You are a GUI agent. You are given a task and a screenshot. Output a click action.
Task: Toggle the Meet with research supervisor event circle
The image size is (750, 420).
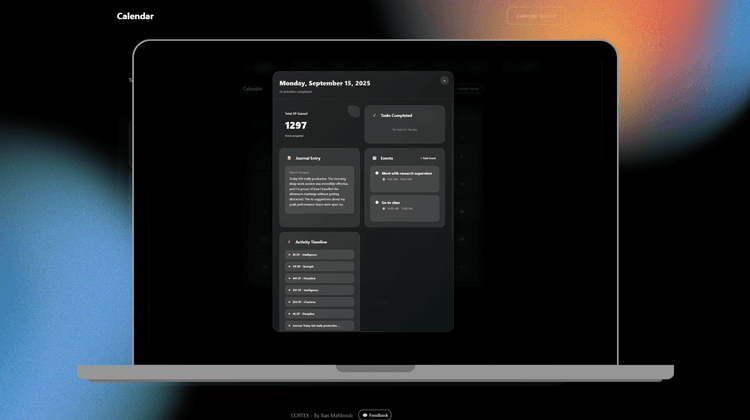[x=376, y=173]
